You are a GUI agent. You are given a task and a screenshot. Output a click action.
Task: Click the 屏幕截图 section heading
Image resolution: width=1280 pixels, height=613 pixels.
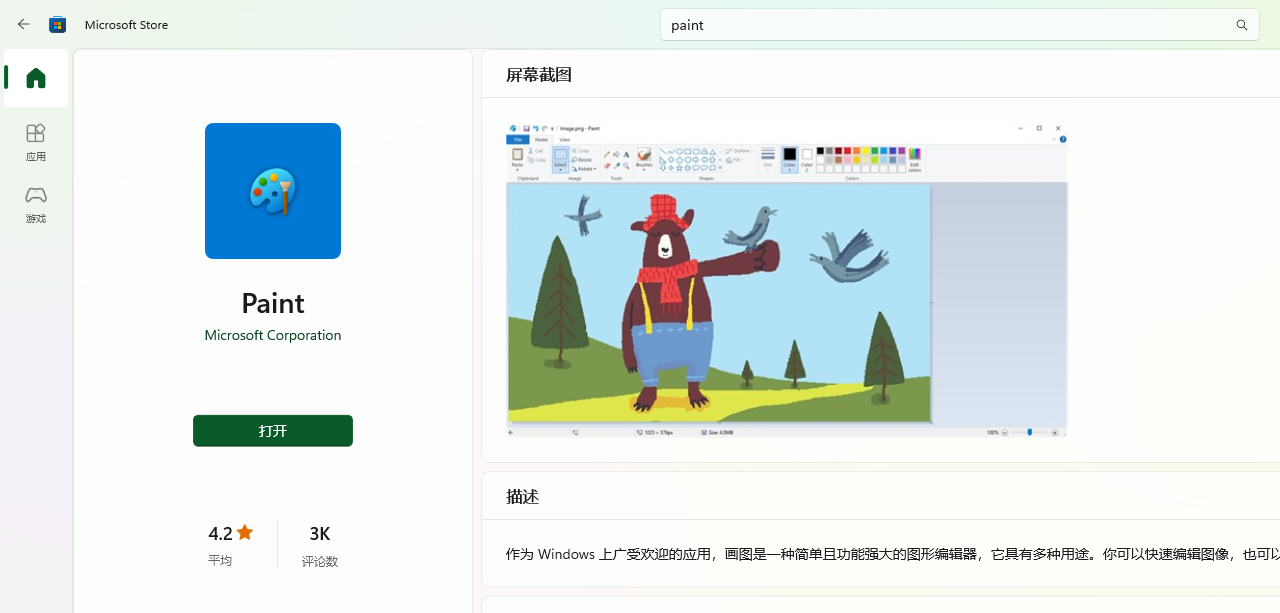point(539,75)
